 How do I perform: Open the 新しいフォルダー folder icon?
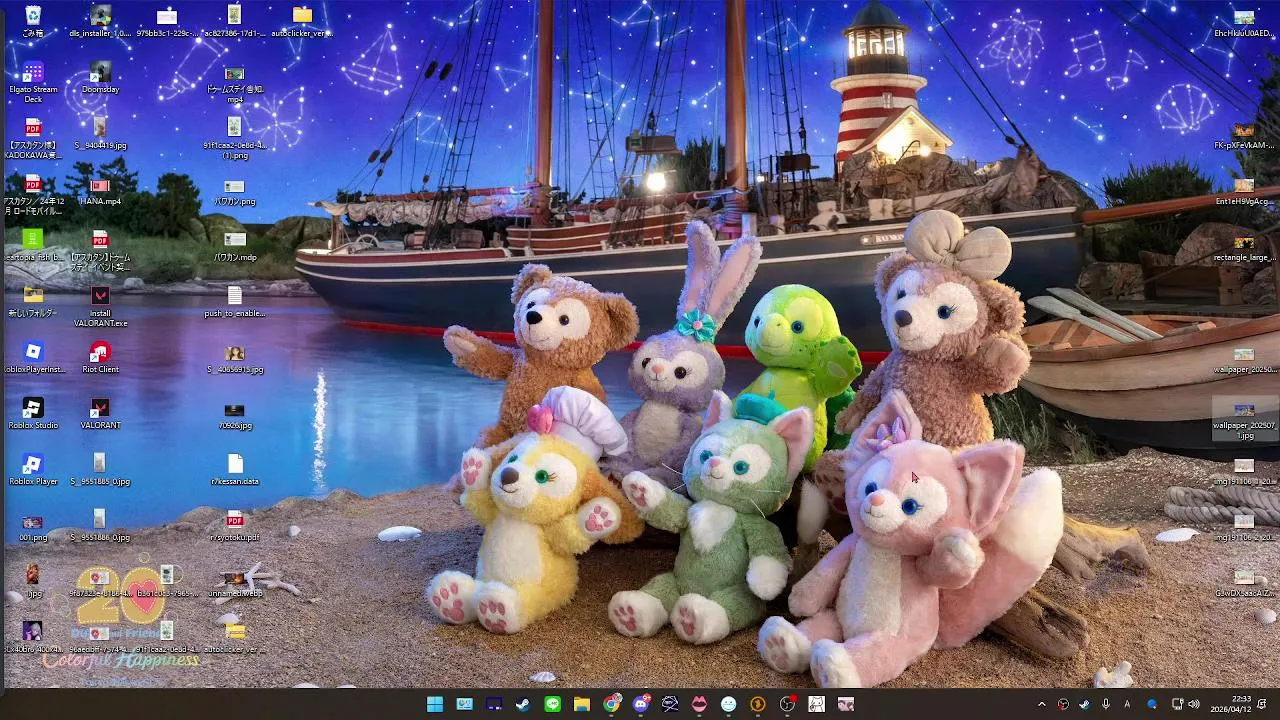(33, 302)
